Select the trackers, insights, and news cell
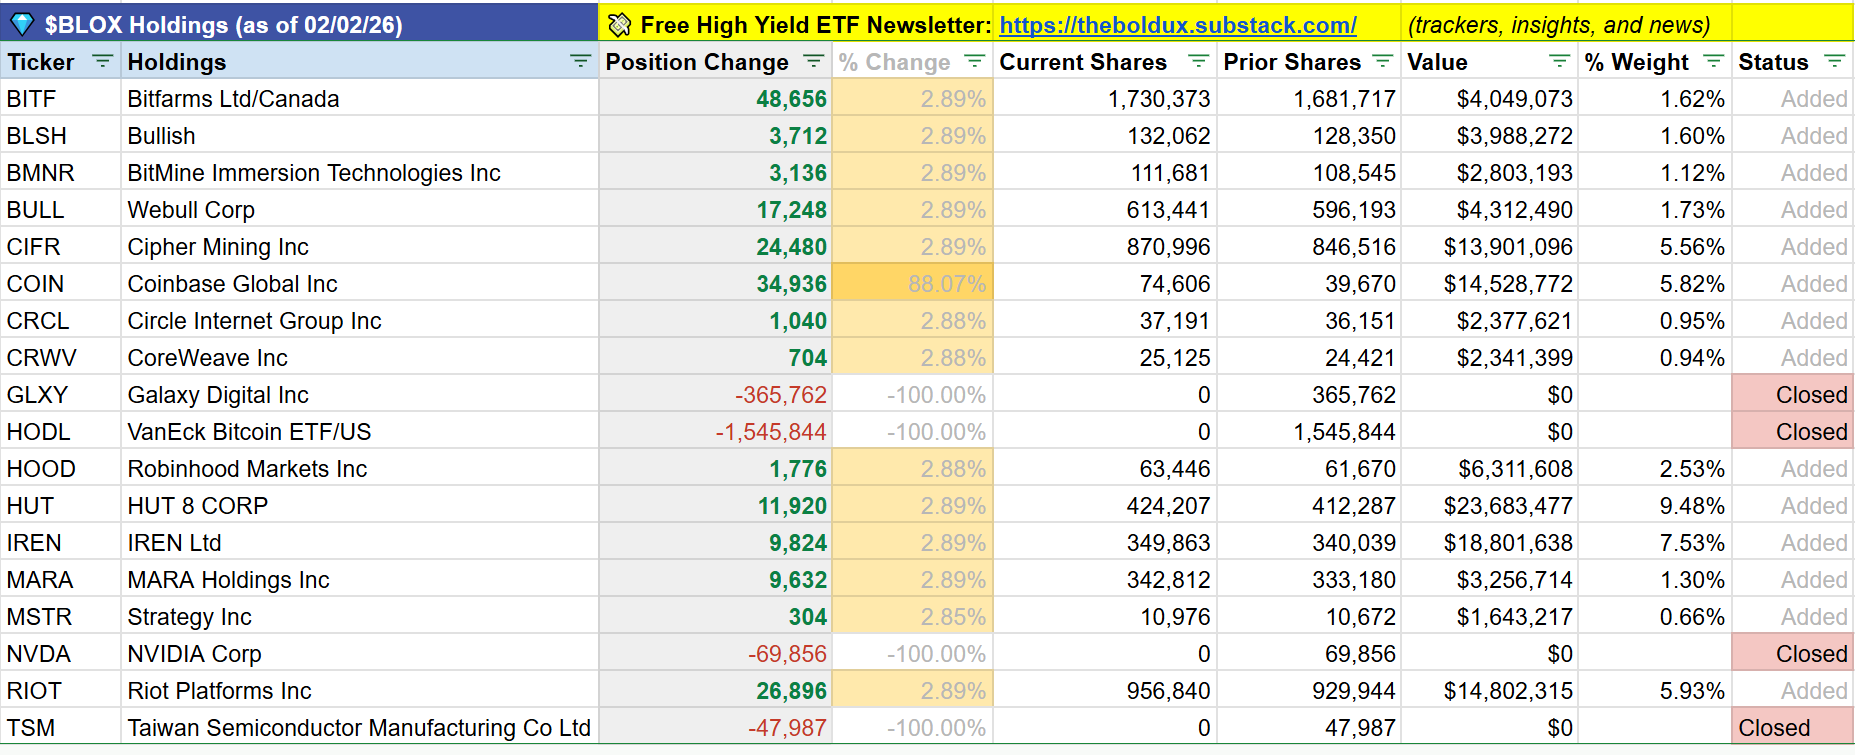 click(x=1566, y=23)
